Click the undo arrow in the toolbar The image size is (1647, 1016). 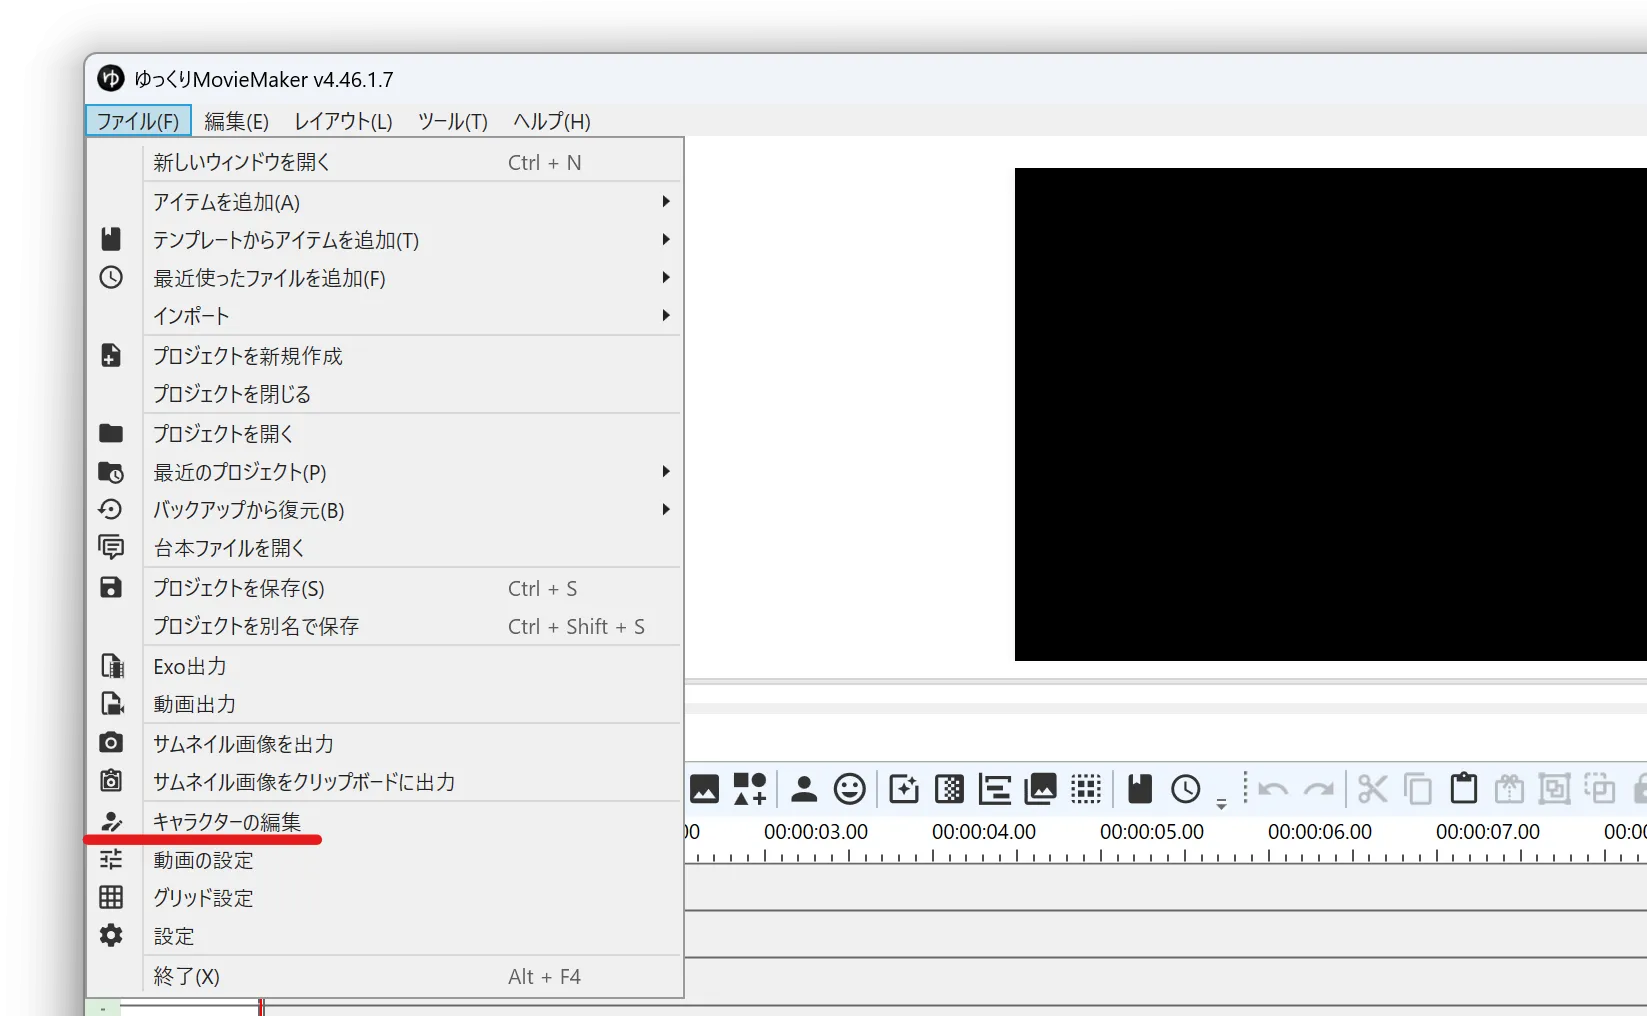point(1273,790)
